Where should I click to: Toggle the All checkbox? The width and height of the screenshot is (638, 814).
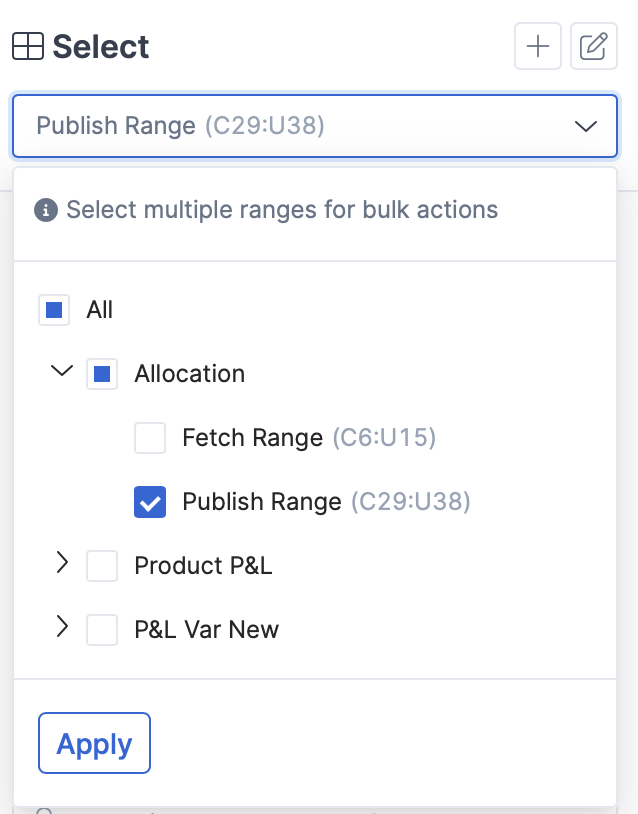(x=54, y=310)
